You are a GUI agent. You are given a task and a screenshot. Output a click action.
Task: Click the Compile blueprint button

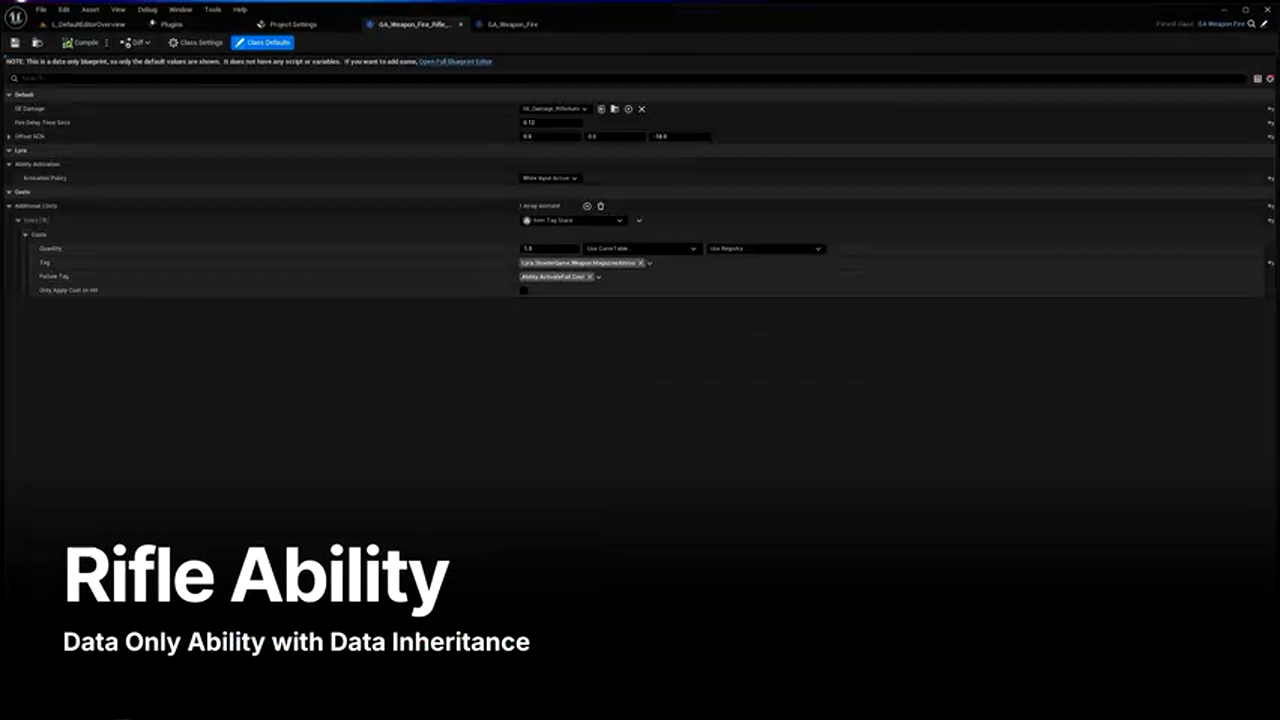(81, 43)
